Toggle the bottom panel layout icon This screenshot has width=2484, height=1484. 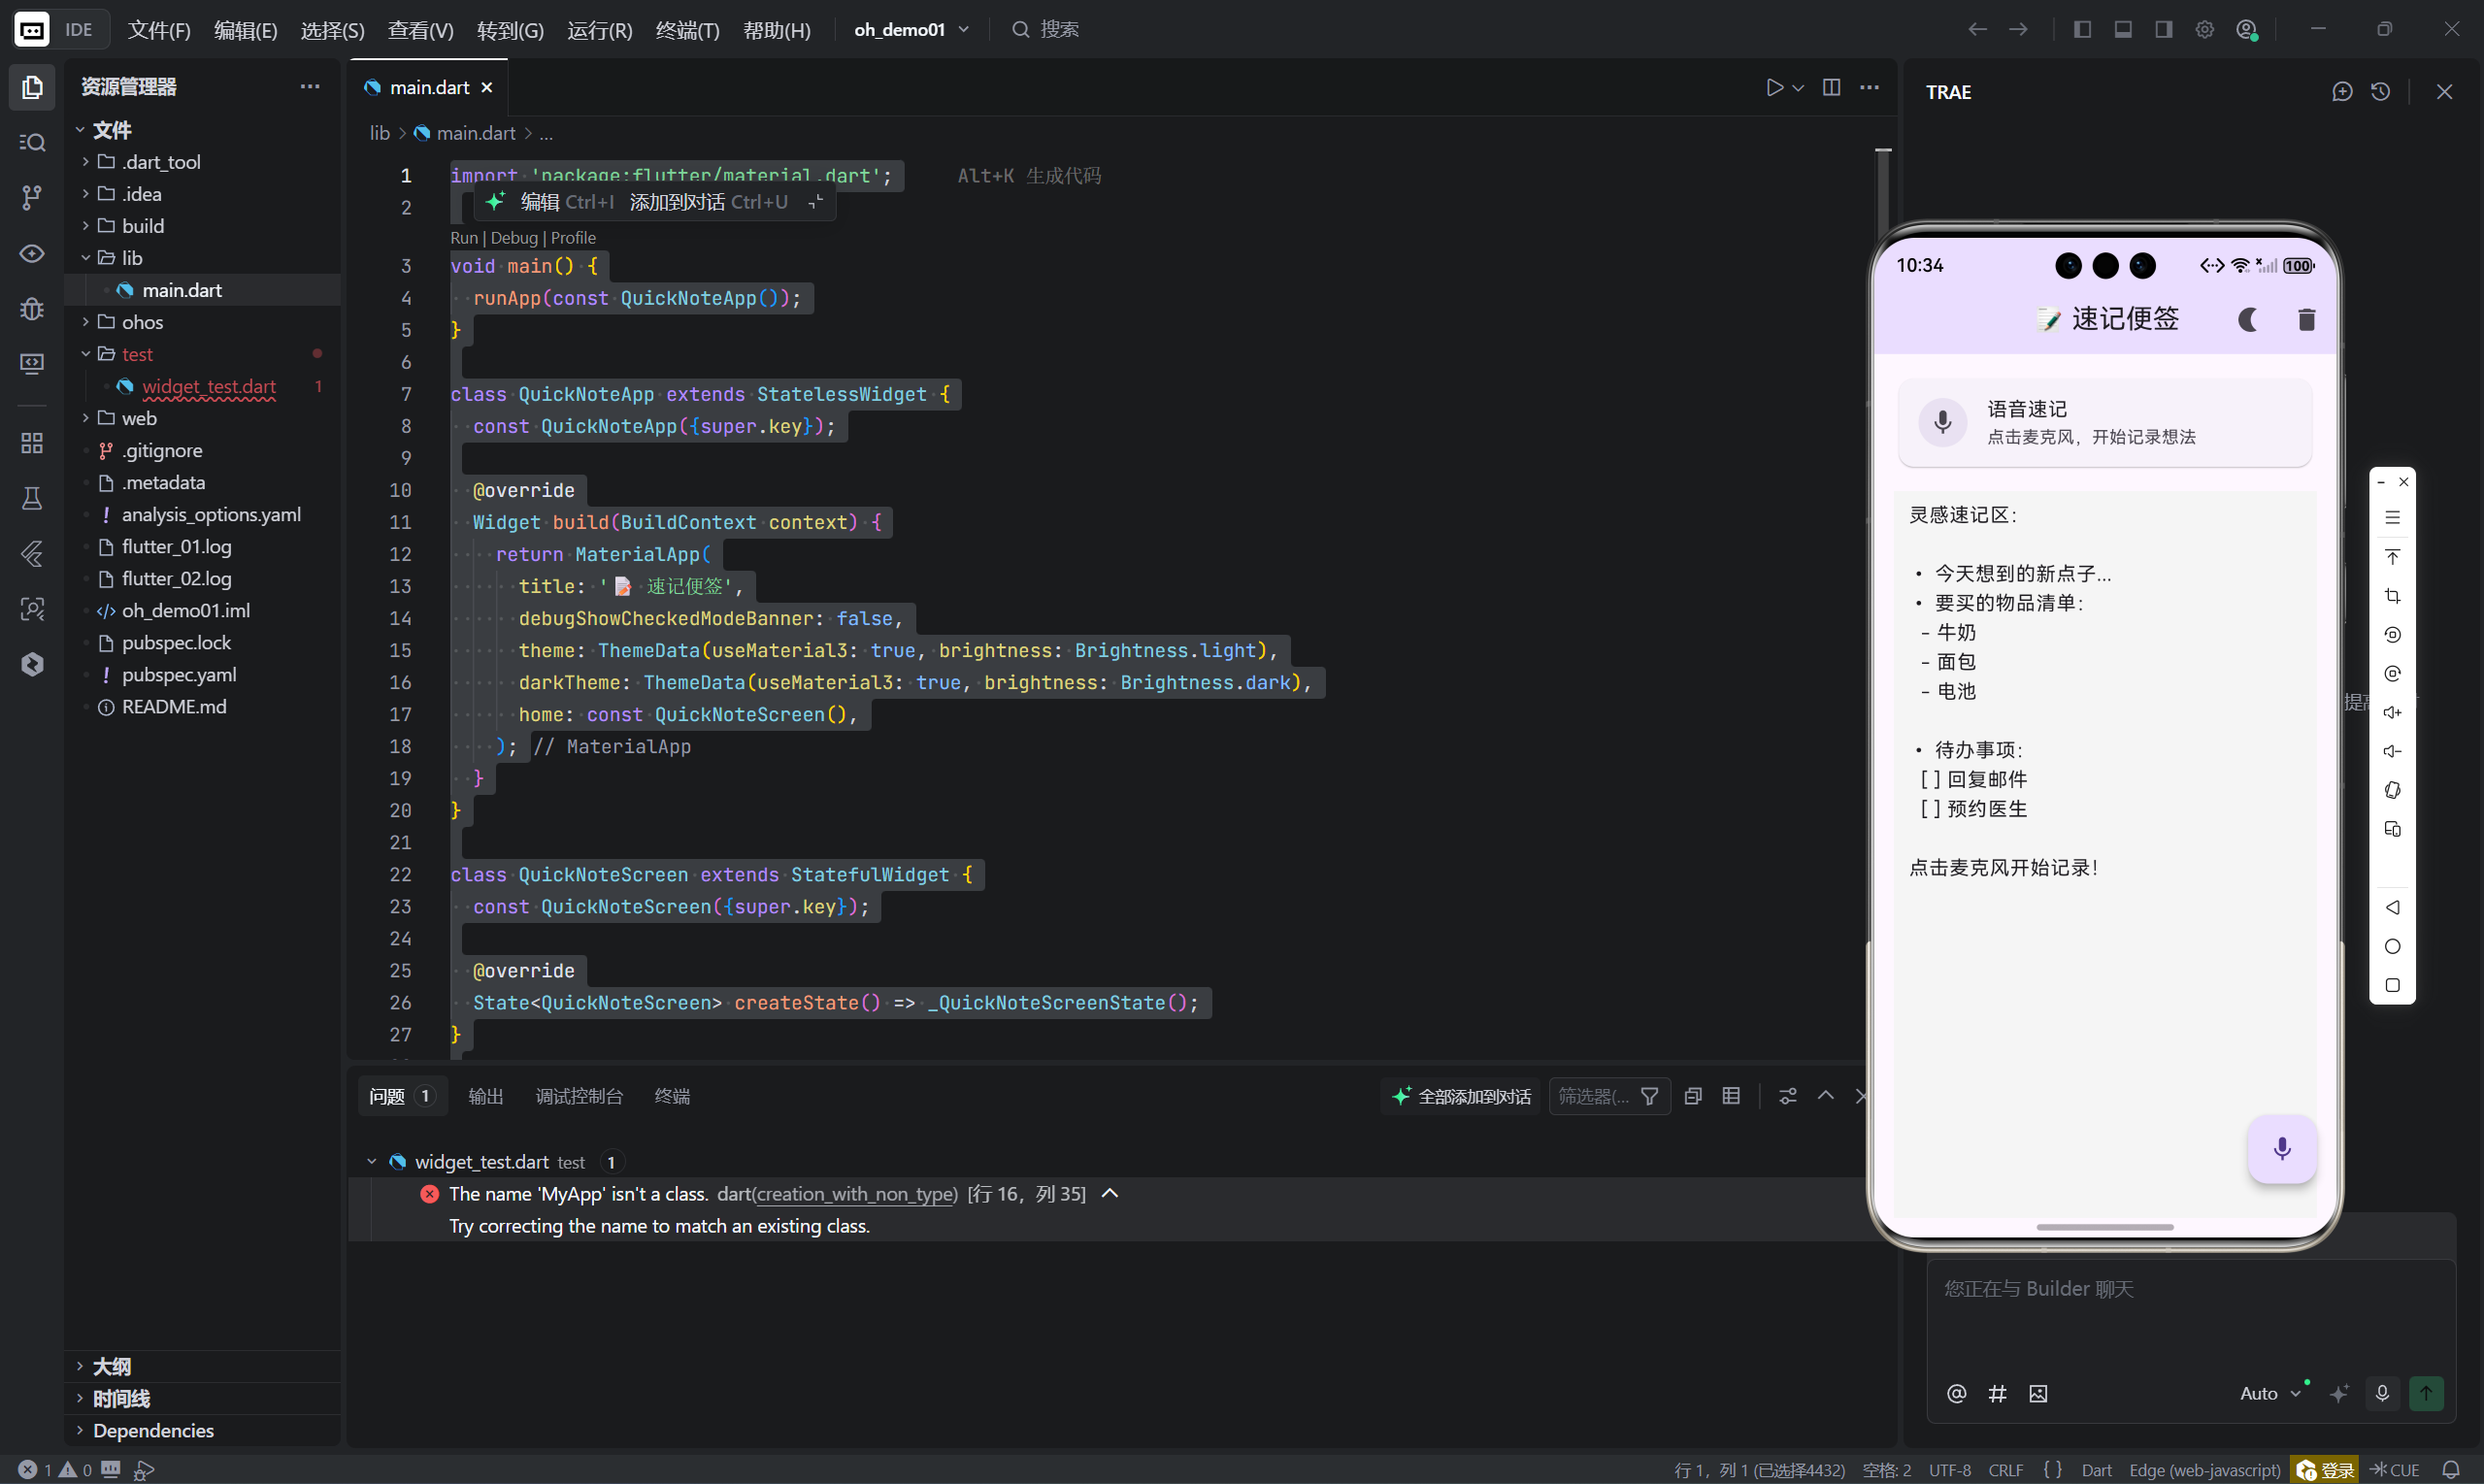click(2122, 30)
